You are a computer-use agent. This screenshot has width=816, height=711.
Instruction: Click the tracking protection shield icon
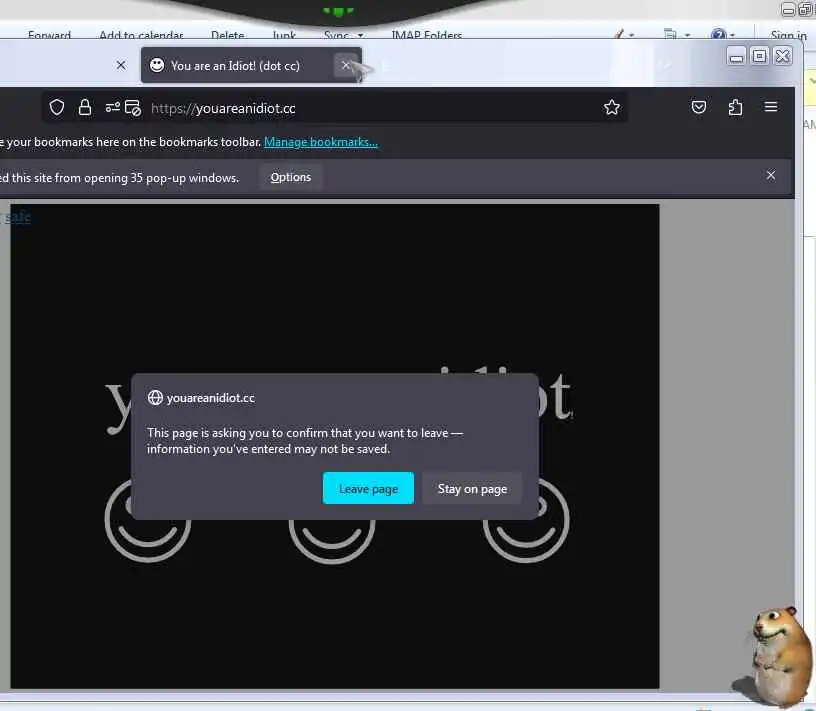click(x=57, y=108)
